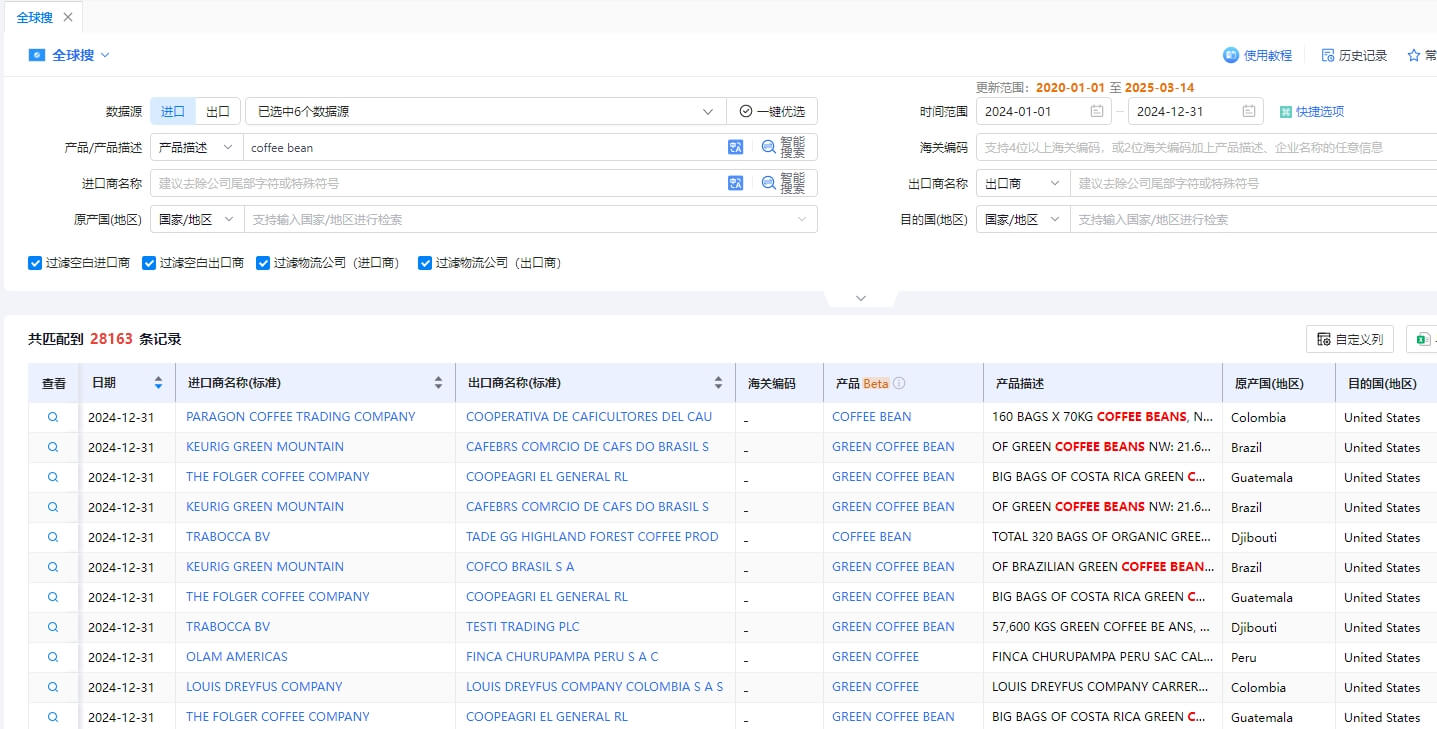View details of LOUIS DREYFUS COMPANY row
The image size is (1437, 729).
click(x=53, y=687)
